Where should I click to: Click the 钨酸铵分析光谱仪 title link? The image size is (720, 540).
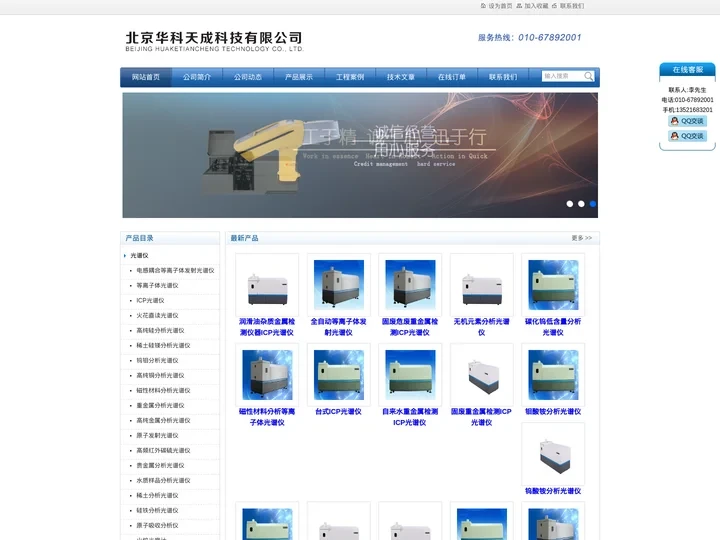tap(553, 491)
